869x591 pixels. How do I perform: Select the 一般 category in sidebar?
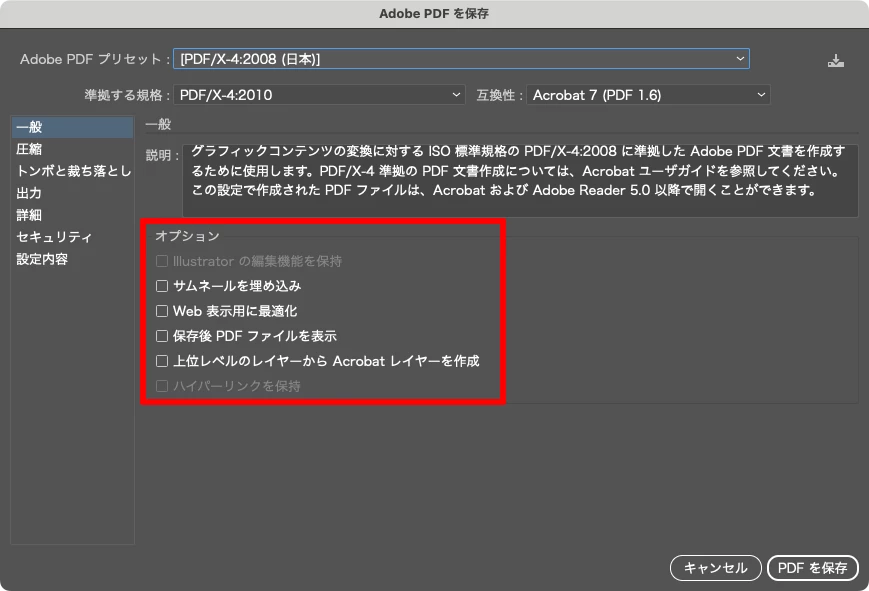click(72, 127)
